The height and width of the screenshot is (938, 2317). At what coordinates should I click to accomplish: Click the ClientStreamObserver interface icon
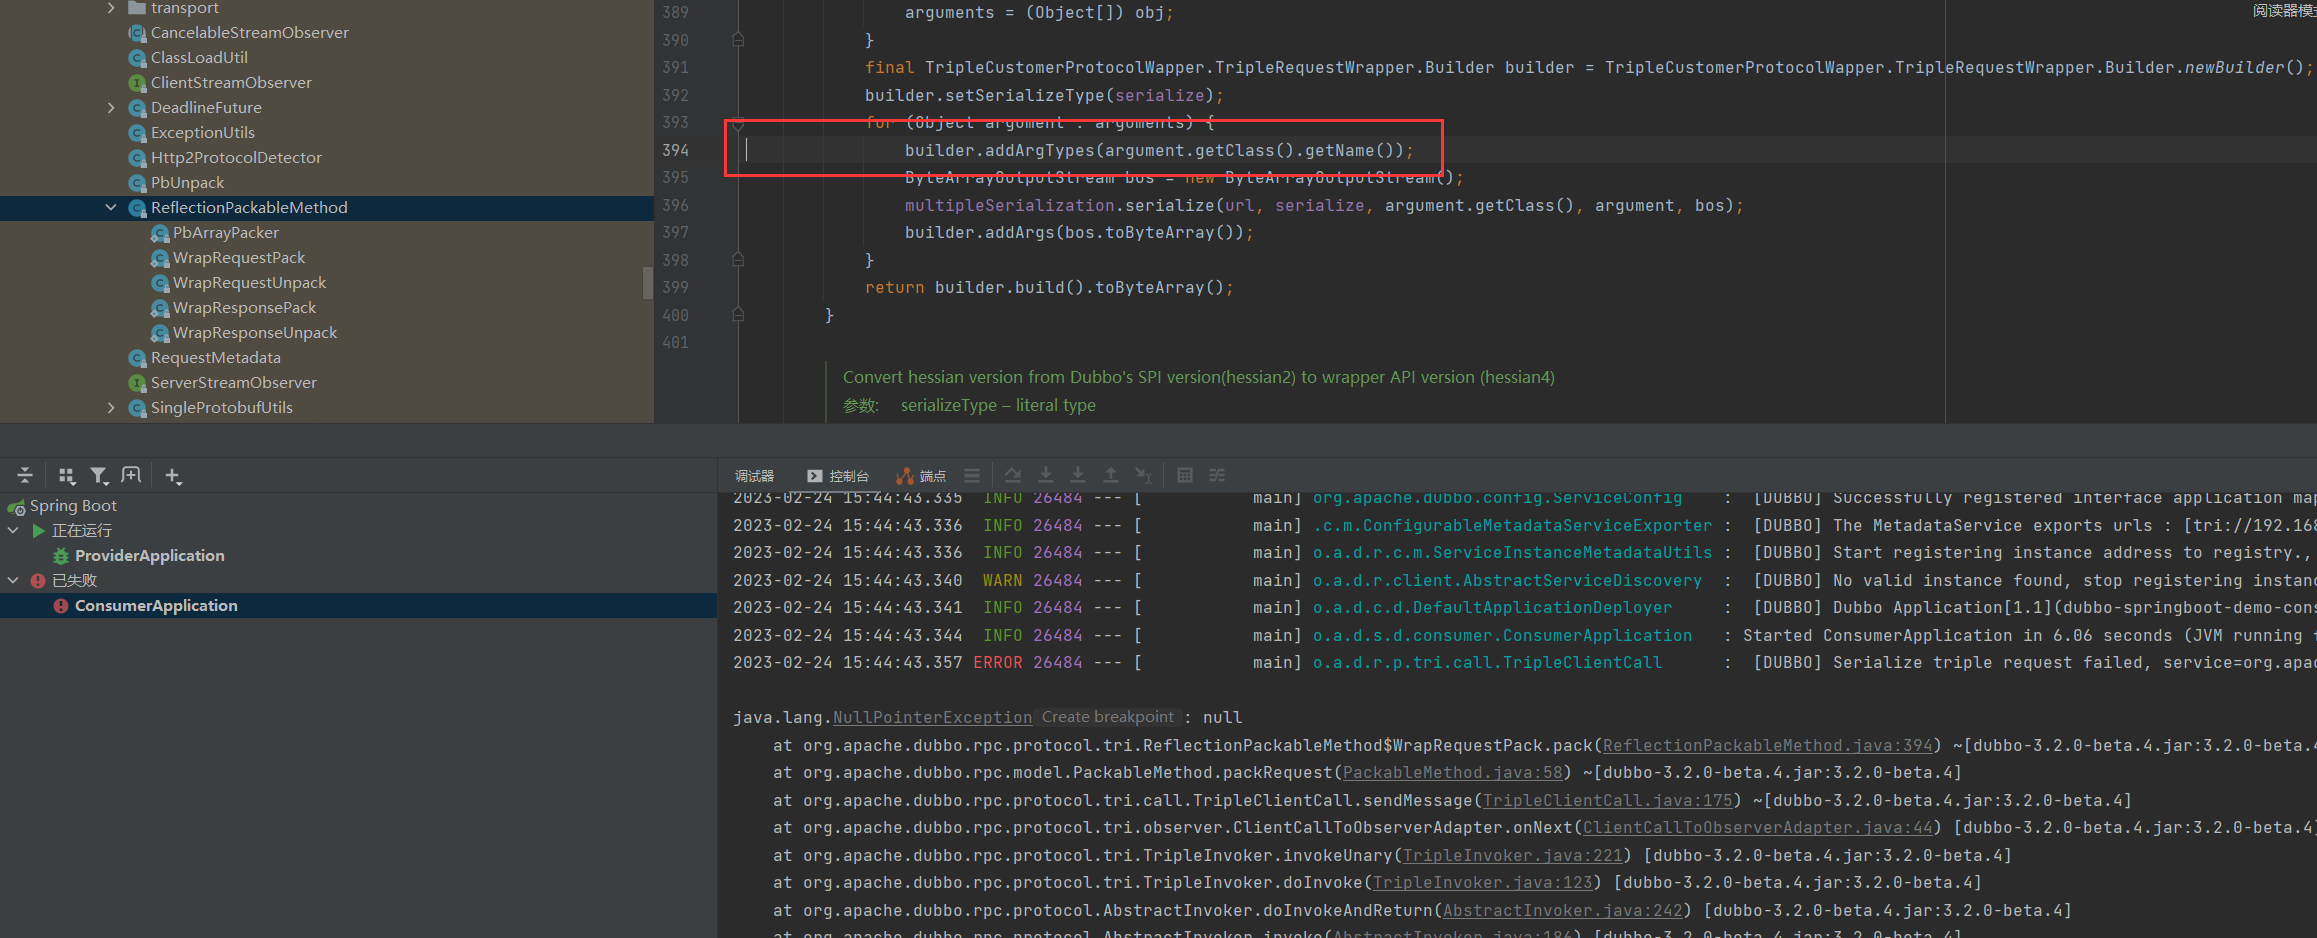pyautogui.click(x=137, y=83)
